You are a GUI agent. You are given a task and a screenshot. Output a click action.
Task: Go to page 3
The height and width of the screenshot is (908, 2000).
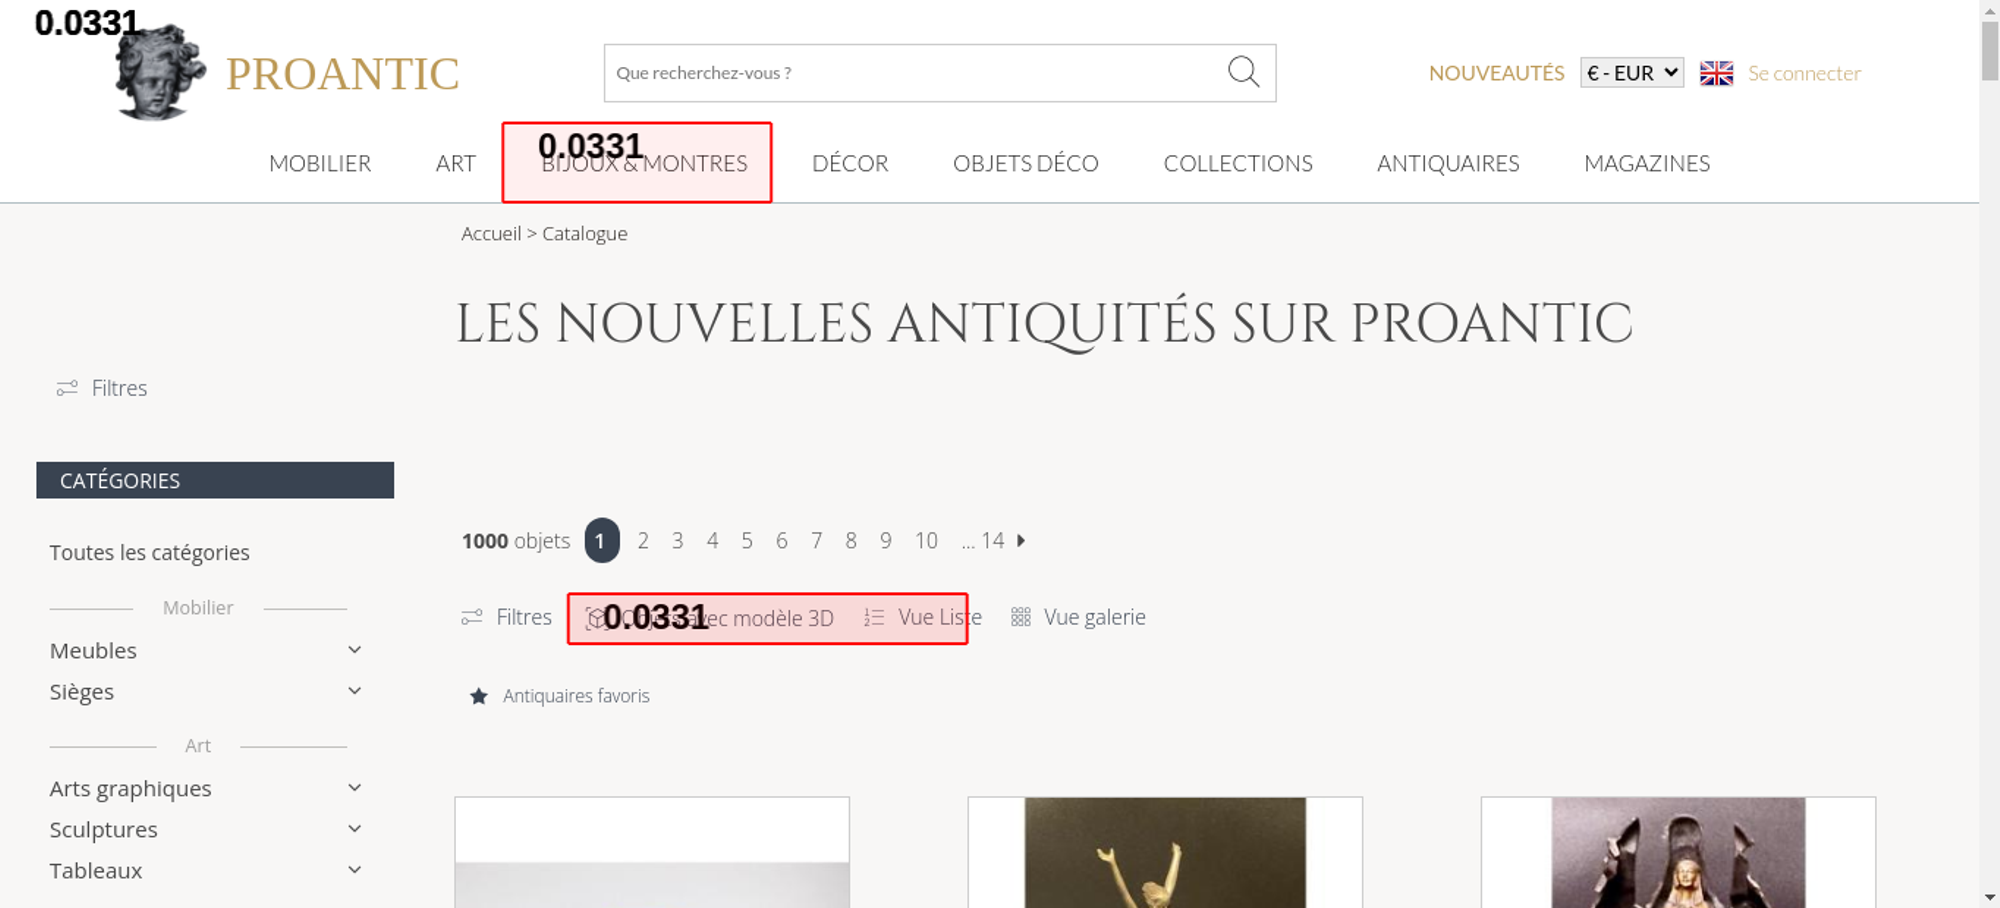coord(678,541)
